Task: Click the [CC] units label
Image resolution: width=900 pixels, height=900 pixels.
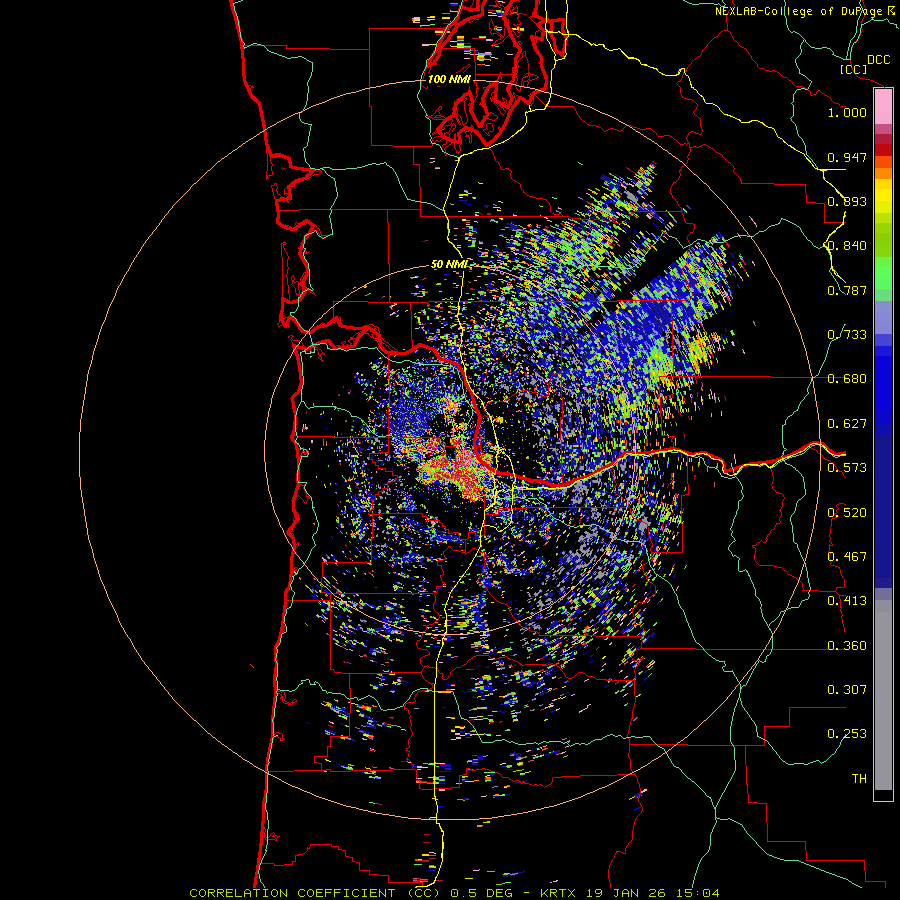Action: coord(854,69)
